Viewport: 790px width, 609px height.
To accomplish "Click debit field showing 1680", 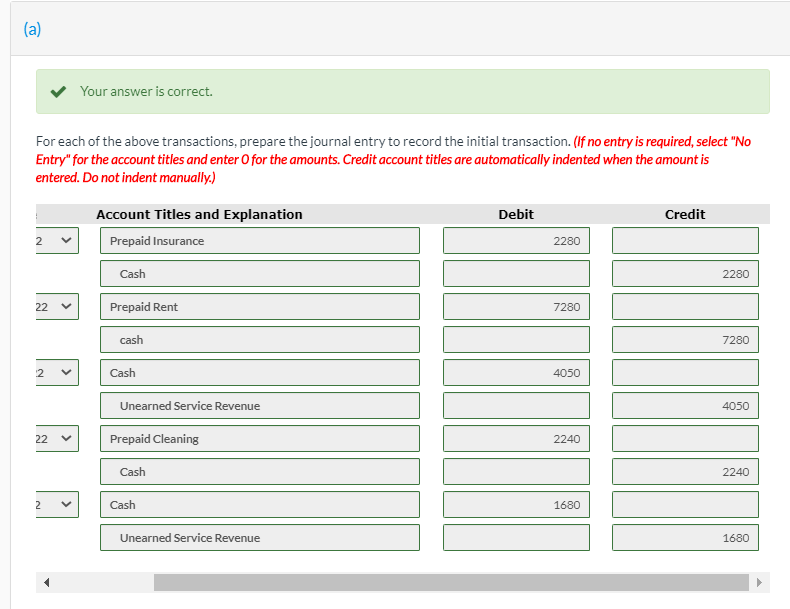I will pos(516,505).
